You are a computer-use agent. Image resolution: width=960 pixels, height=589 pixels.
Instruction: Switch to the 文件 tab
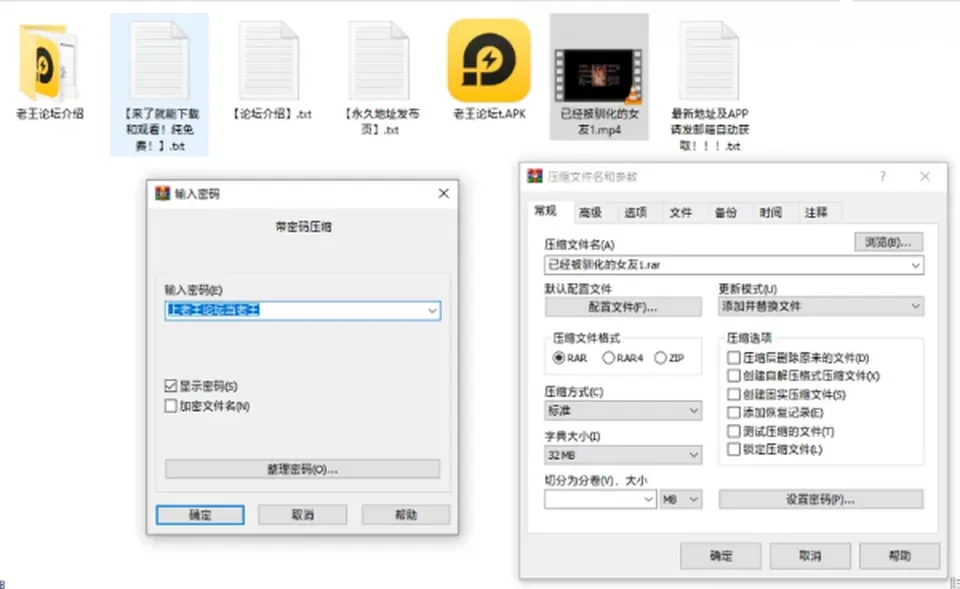[x=680, y=212]
